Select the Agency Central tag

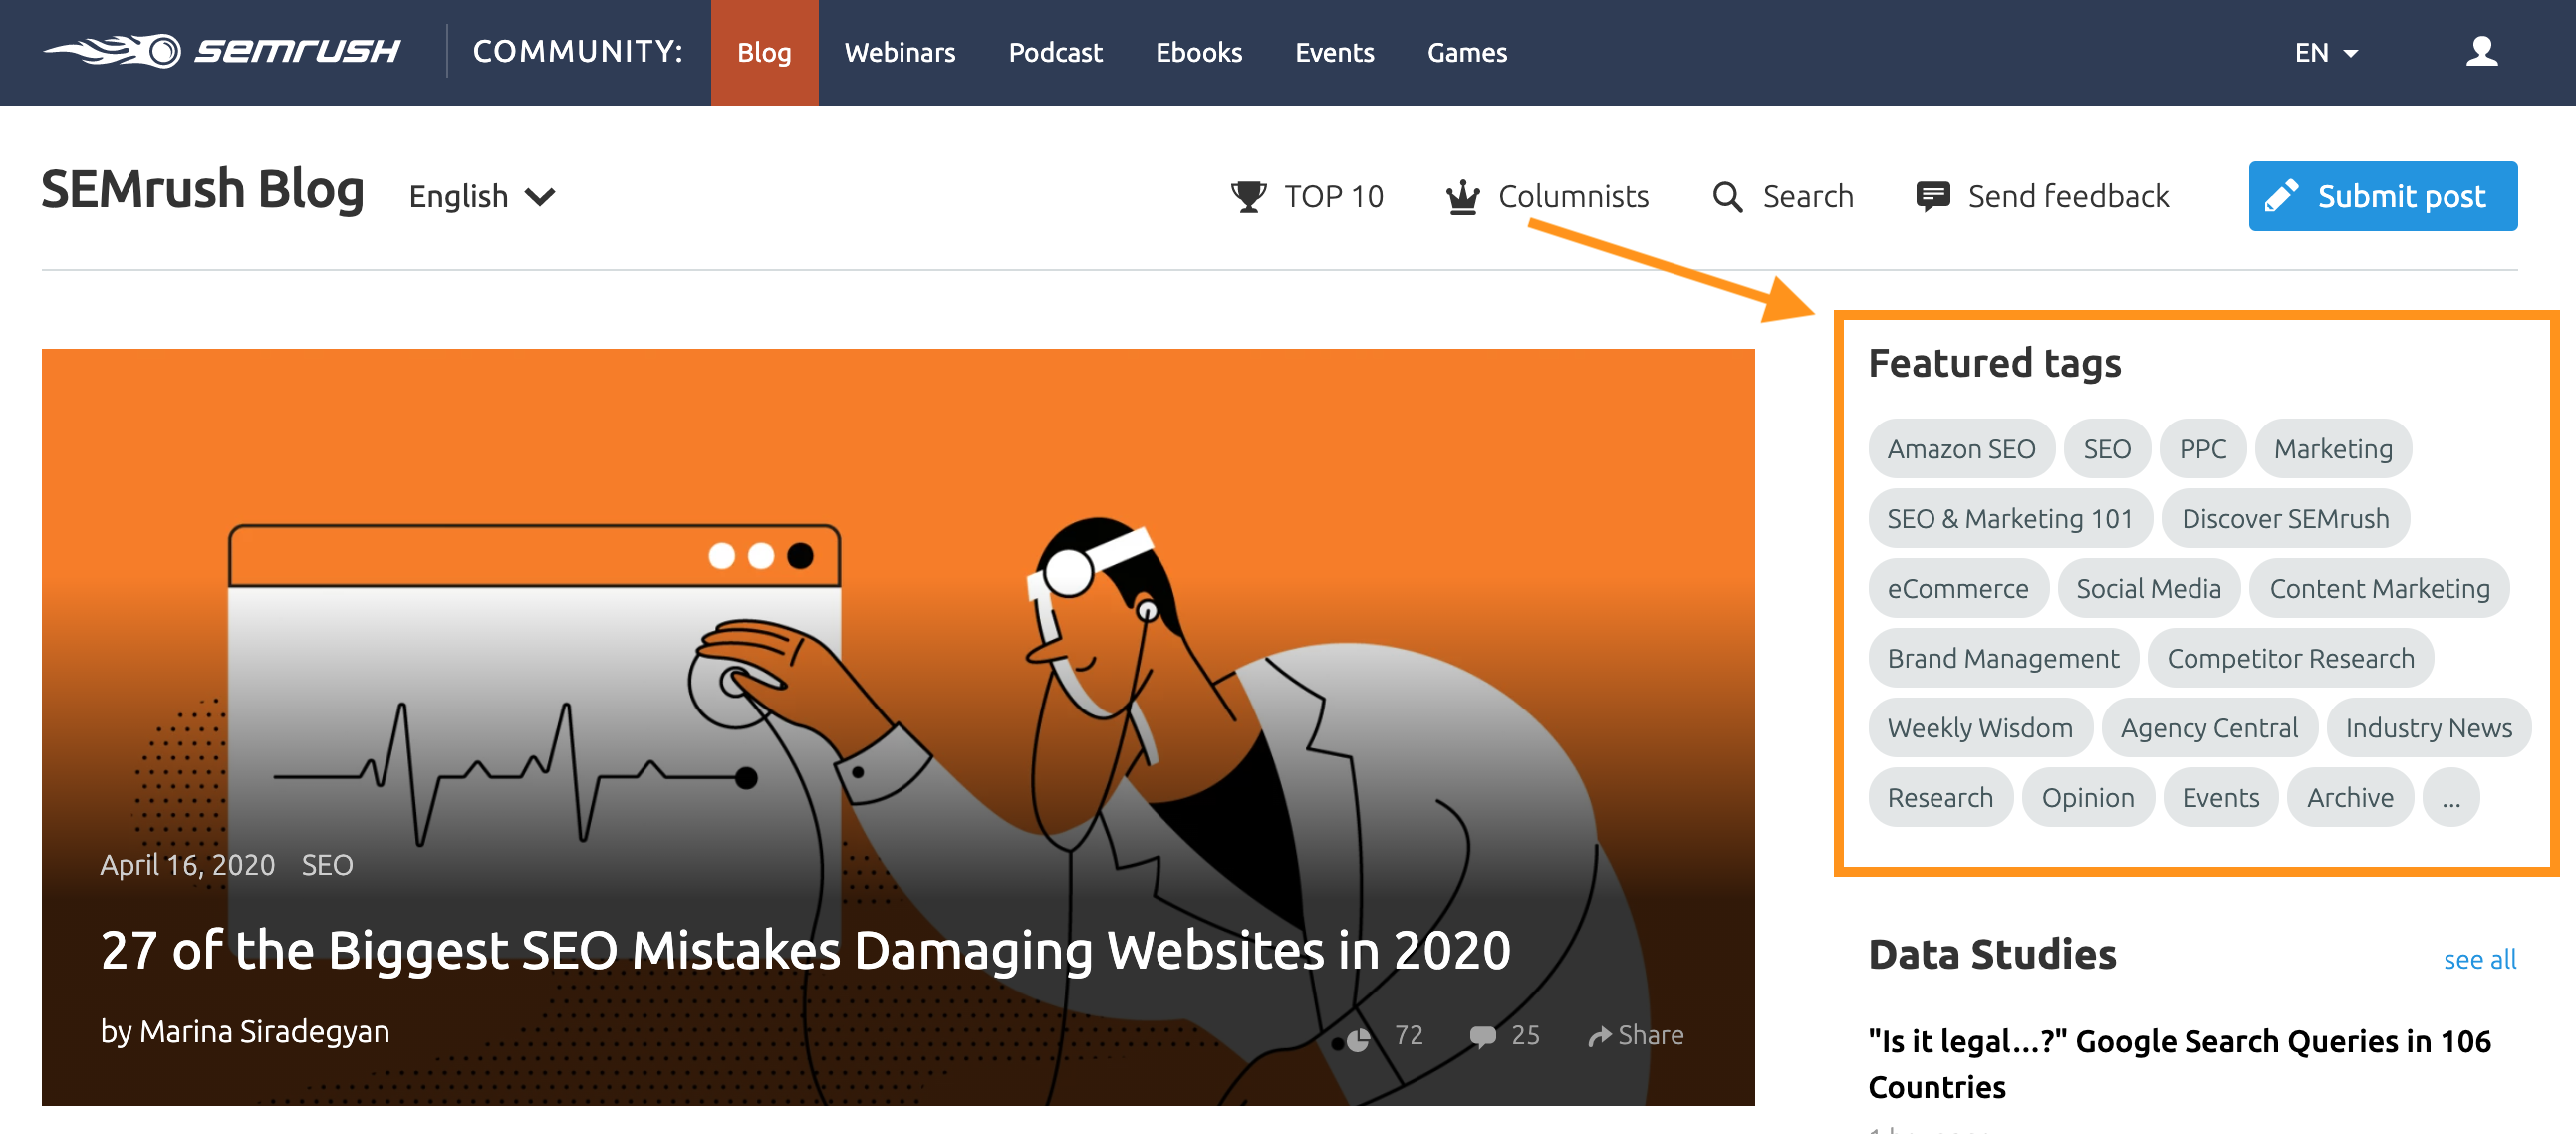(x=2208, y=728)
